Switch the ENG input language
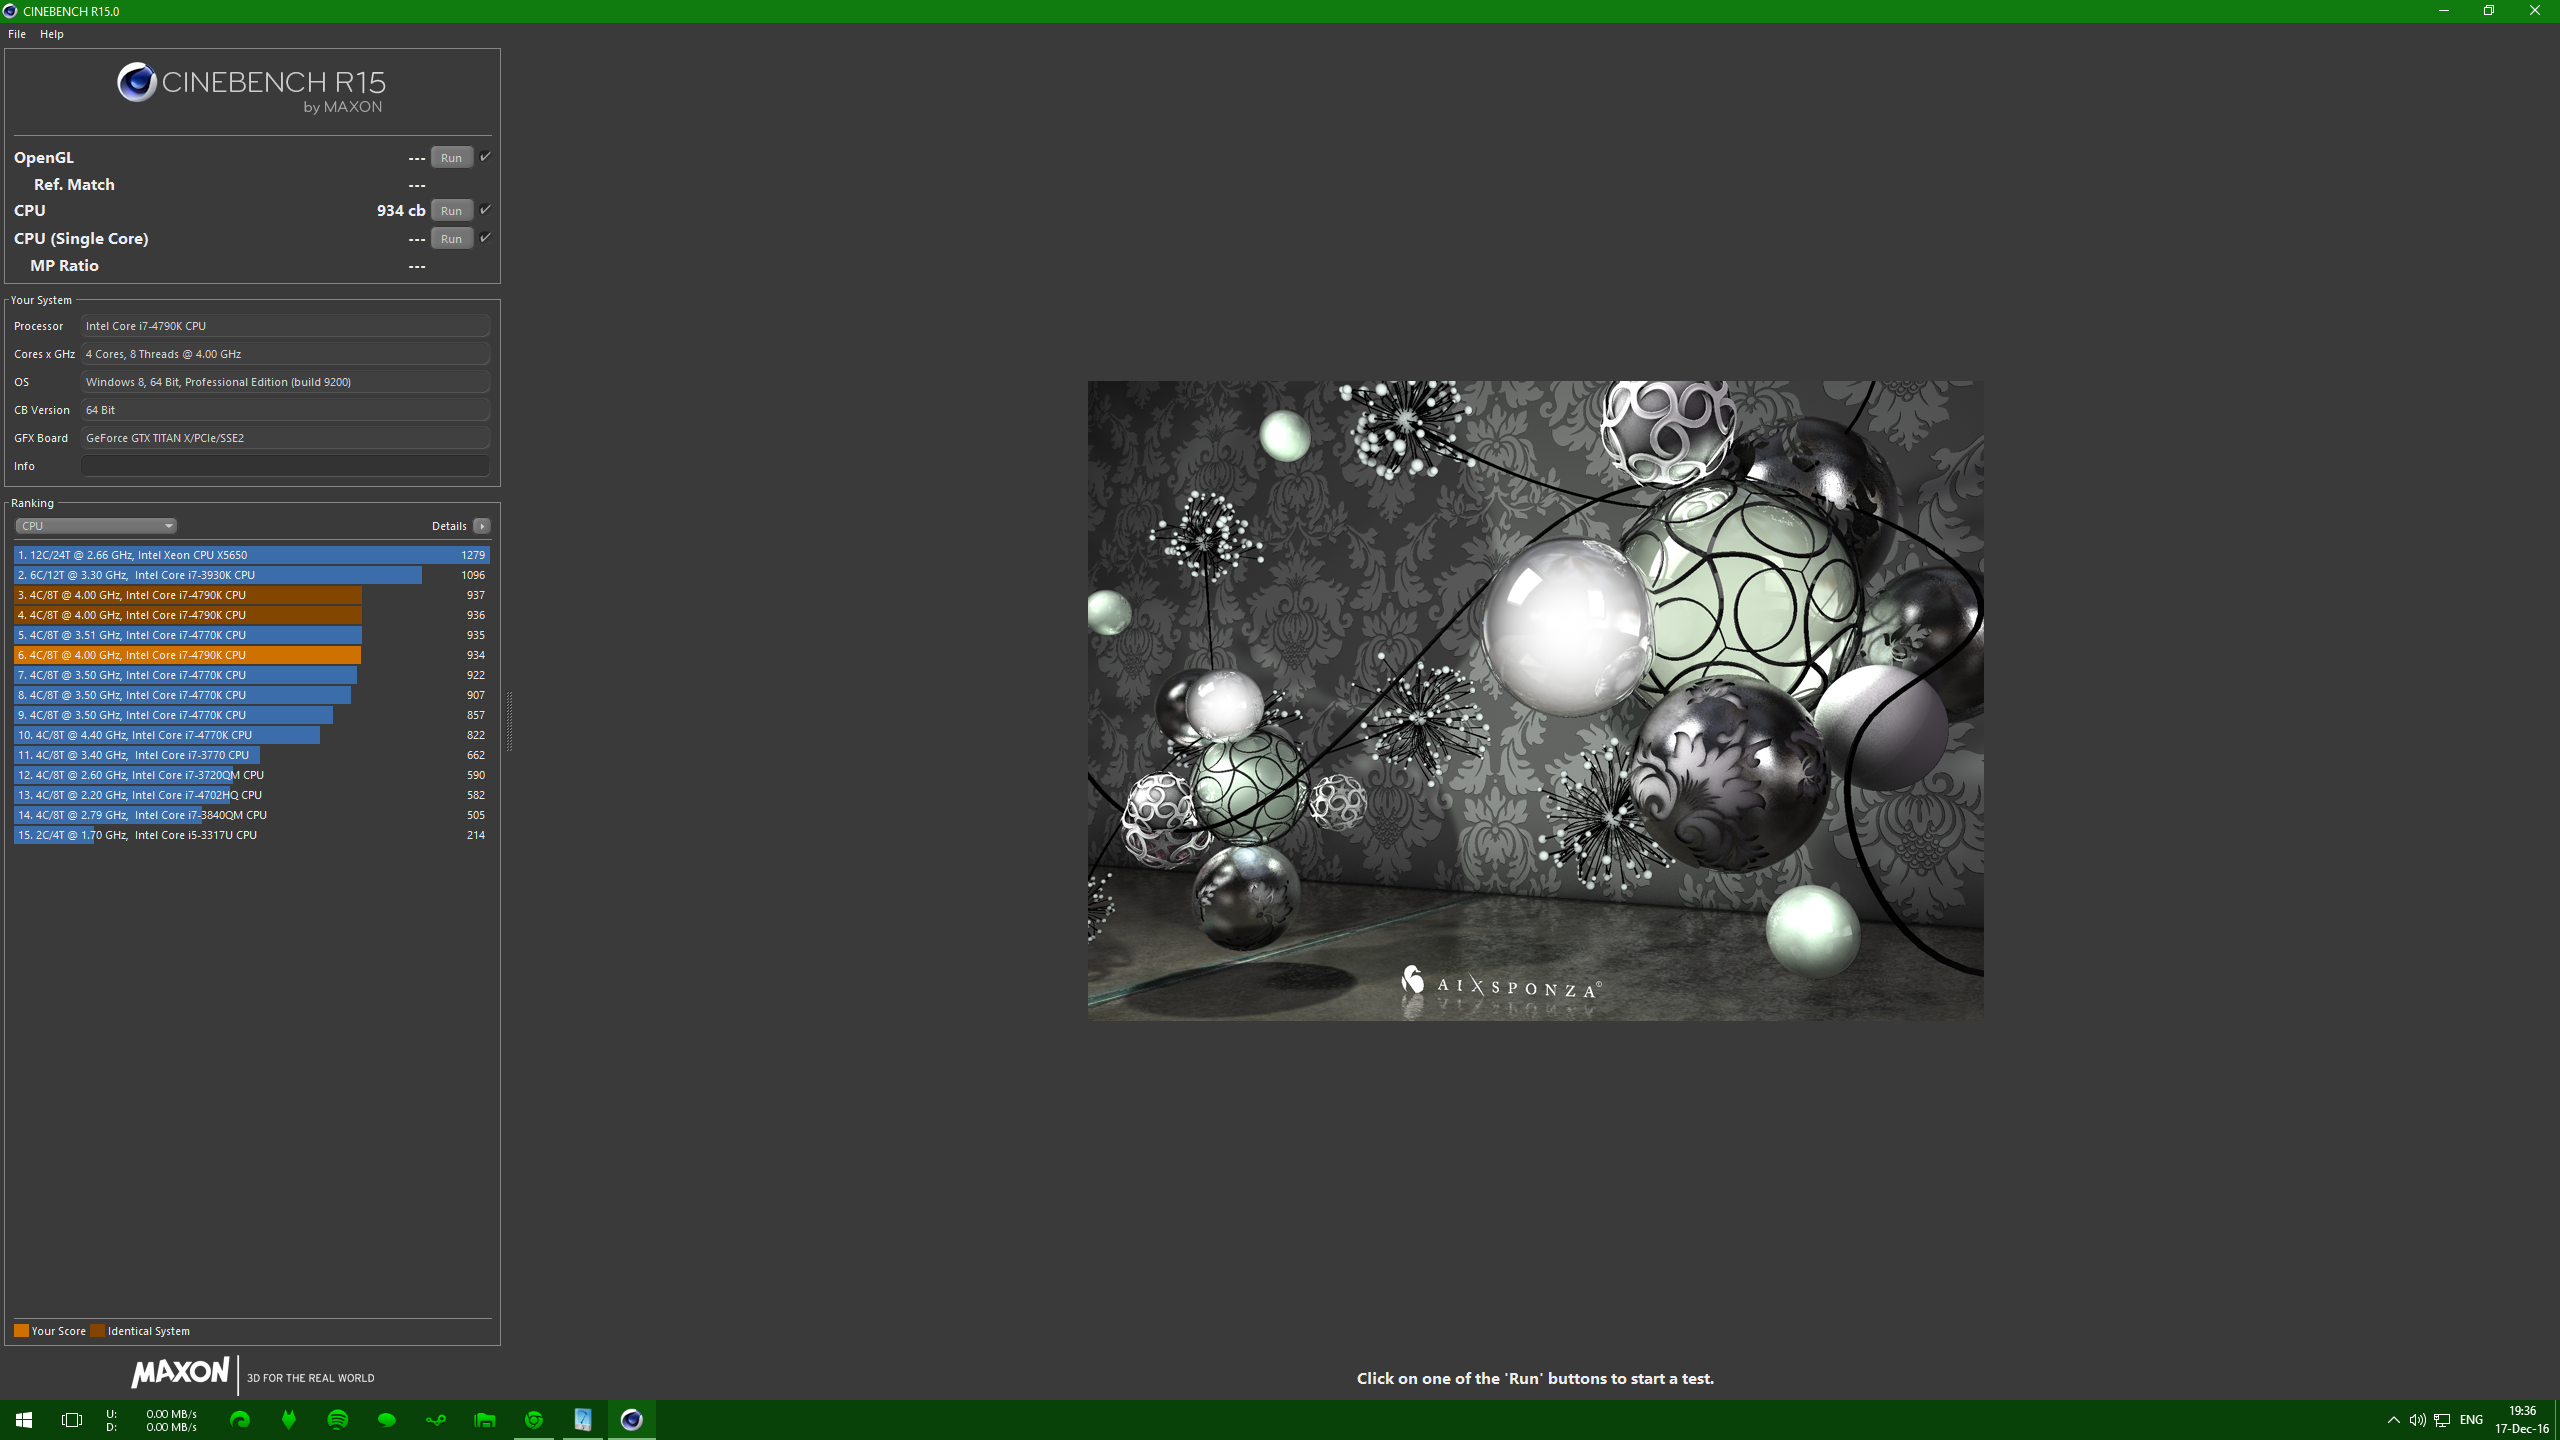This screenshot has height=1440, width=2560. 2471,1420
